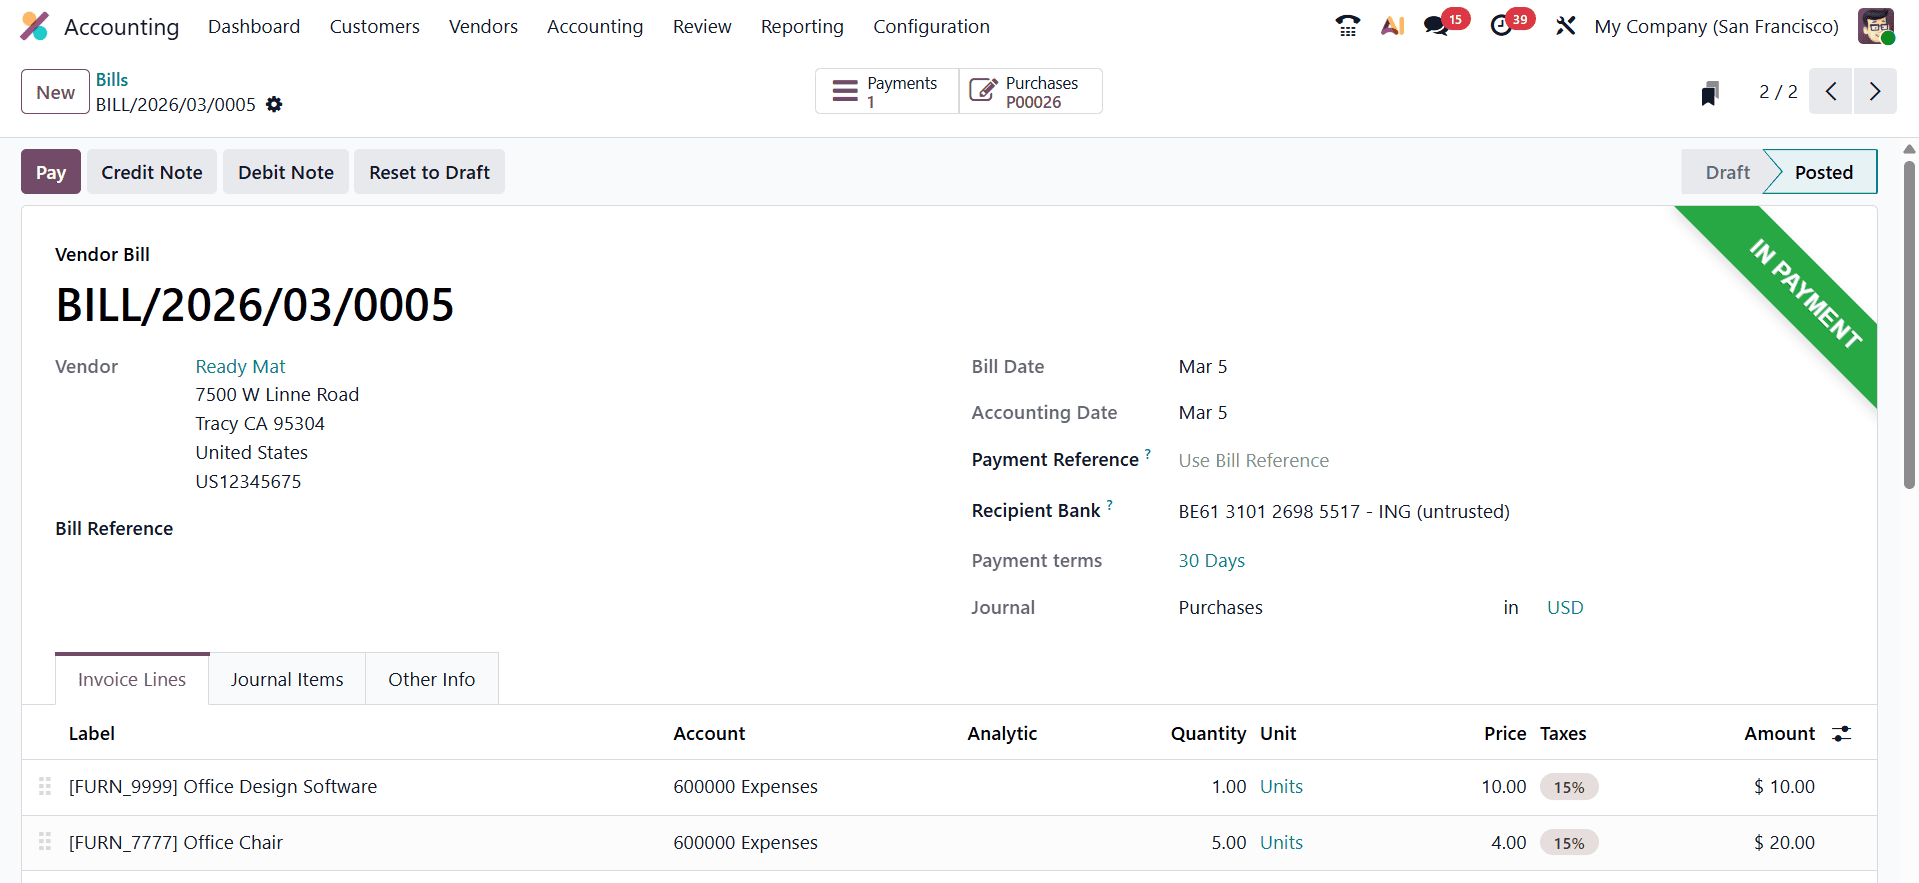Open the Customers menu
Image resolution: width=1919 pixels, height=883 pixels.
tap(375, 26)
